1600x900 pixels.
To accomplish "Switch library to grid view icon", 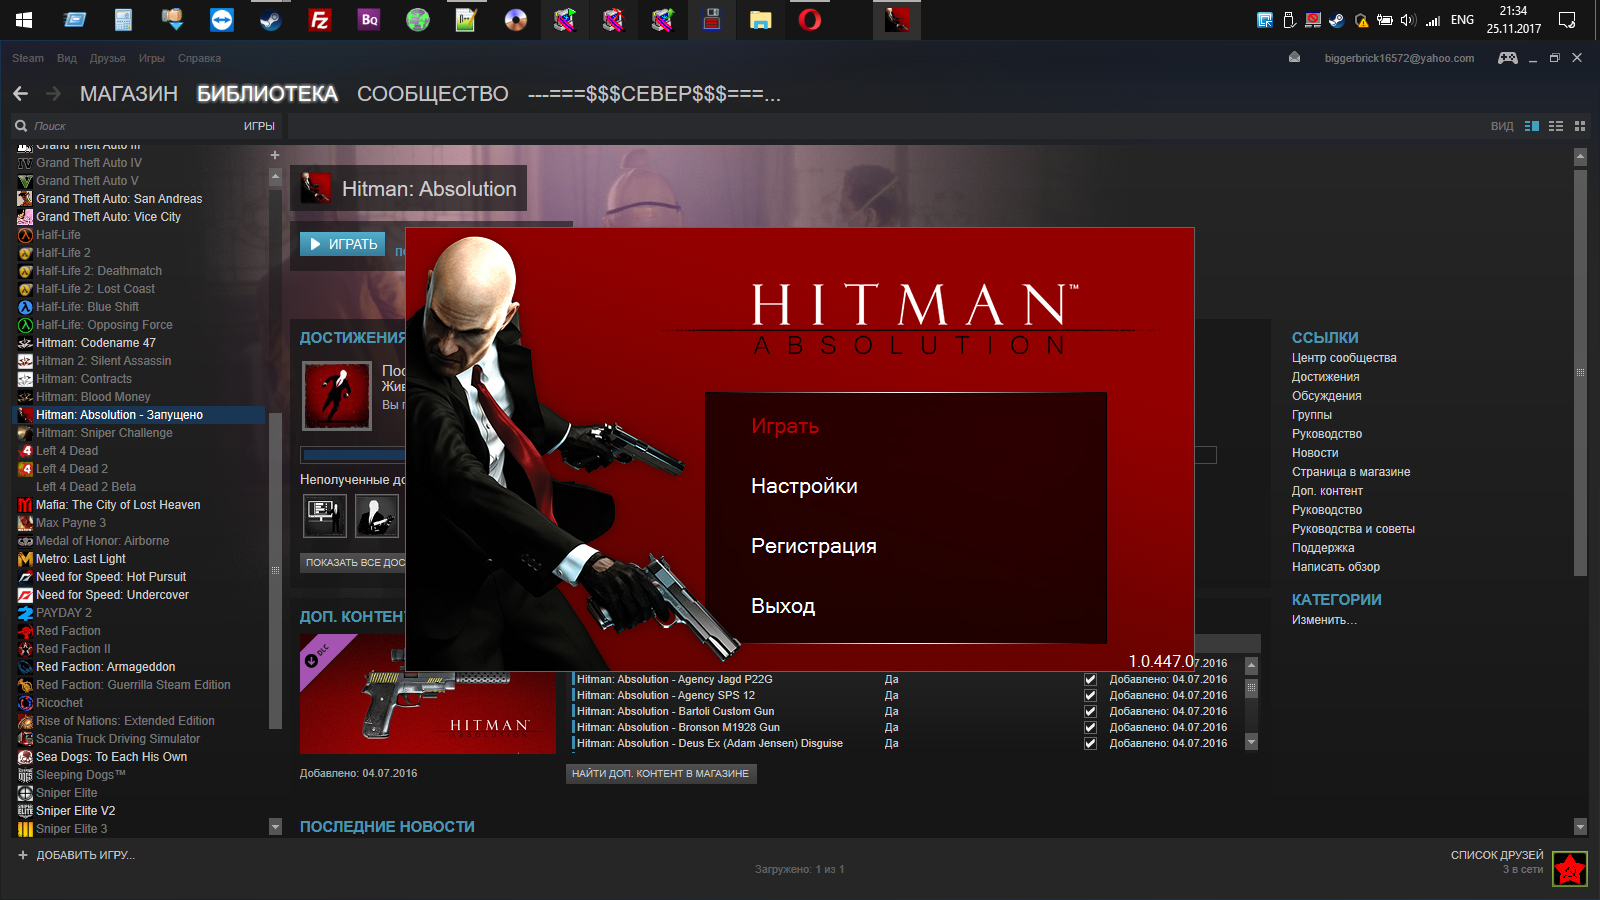I will point(1580,126).
